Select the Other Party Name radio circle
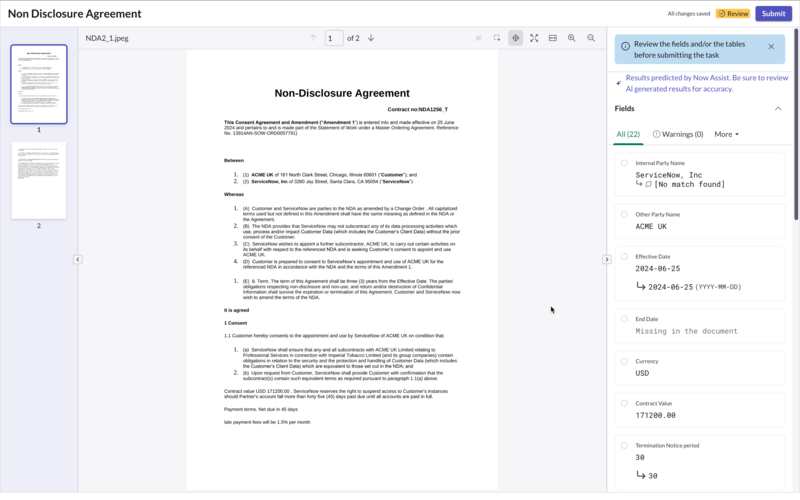Screen dimensions: 800x500 [x=624, y=214]
